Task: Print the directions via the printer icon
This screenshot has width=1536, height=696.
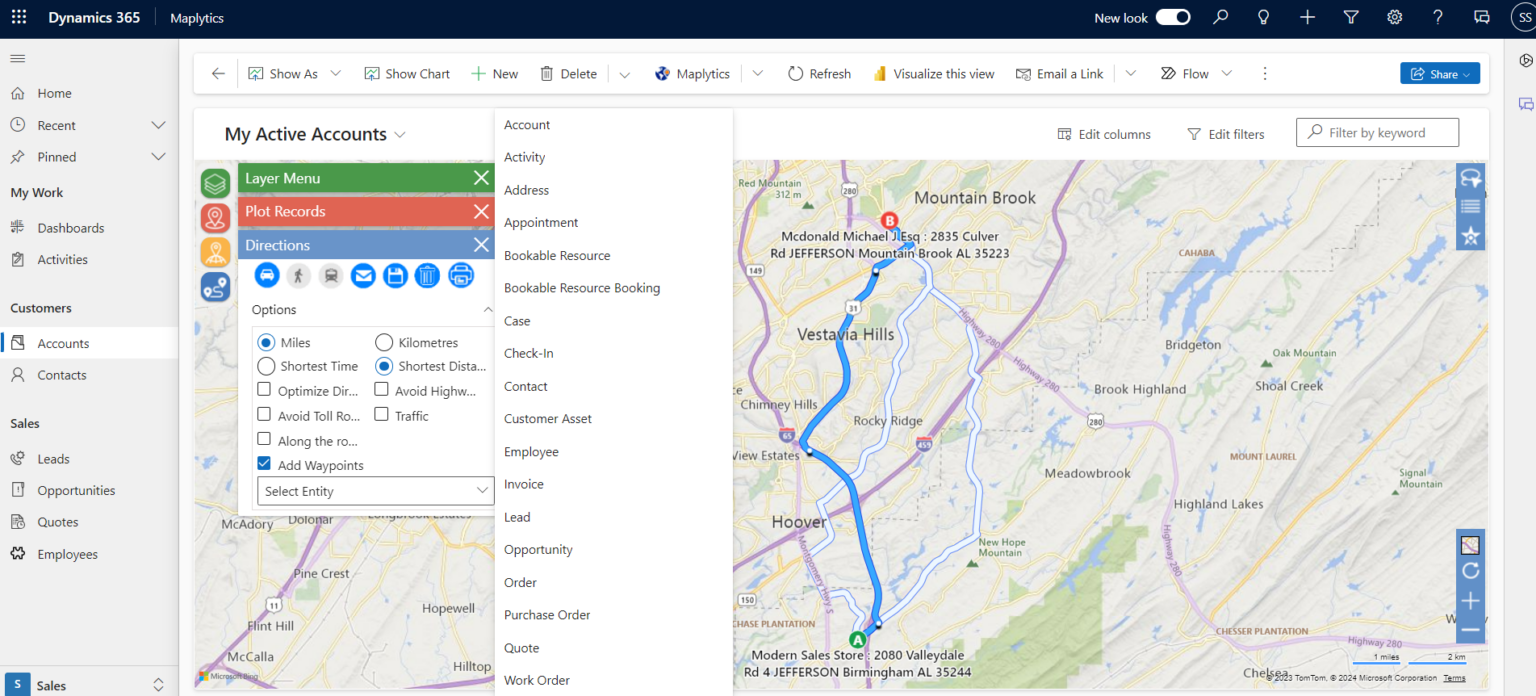Action: (461, 275)
